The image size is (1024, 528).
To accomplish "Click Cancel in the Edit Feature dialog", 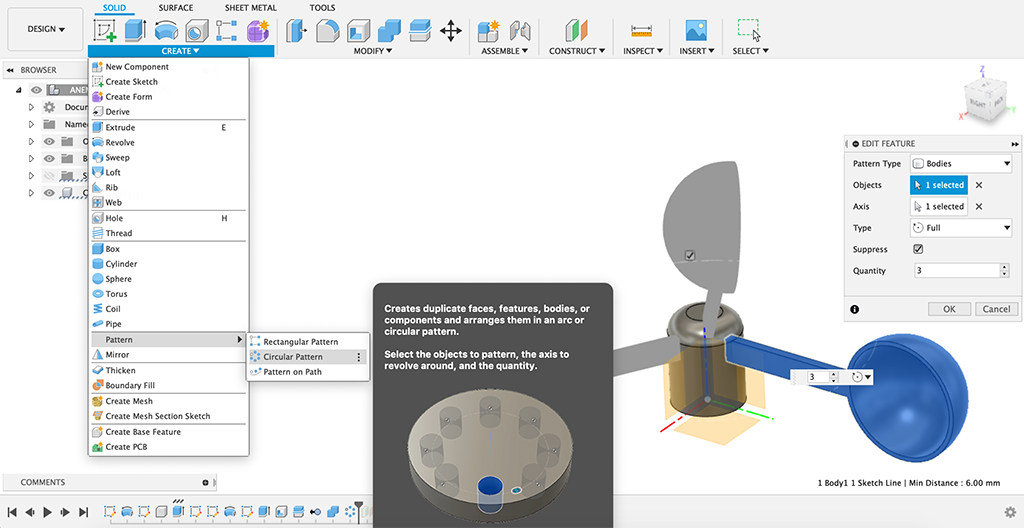I will [x=996, y=309].
